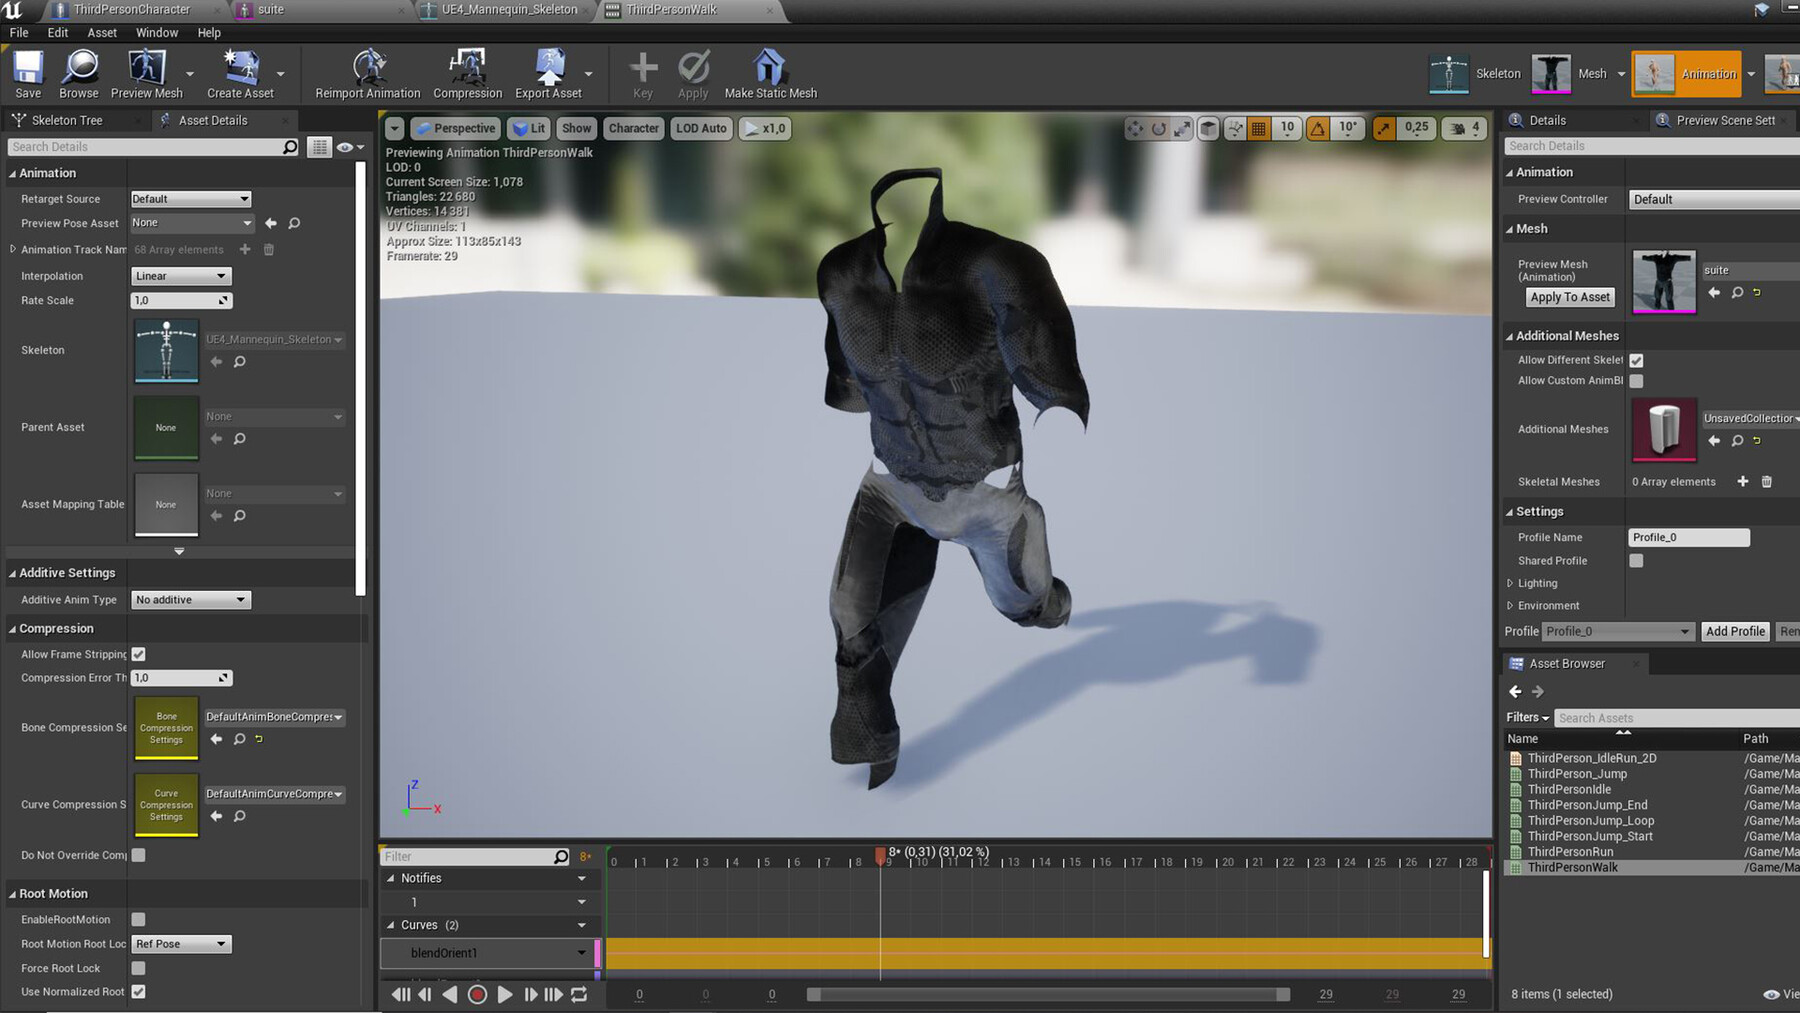
Task: Open Root Motion Root Lock dropdown
Action: tap(181, 944)
